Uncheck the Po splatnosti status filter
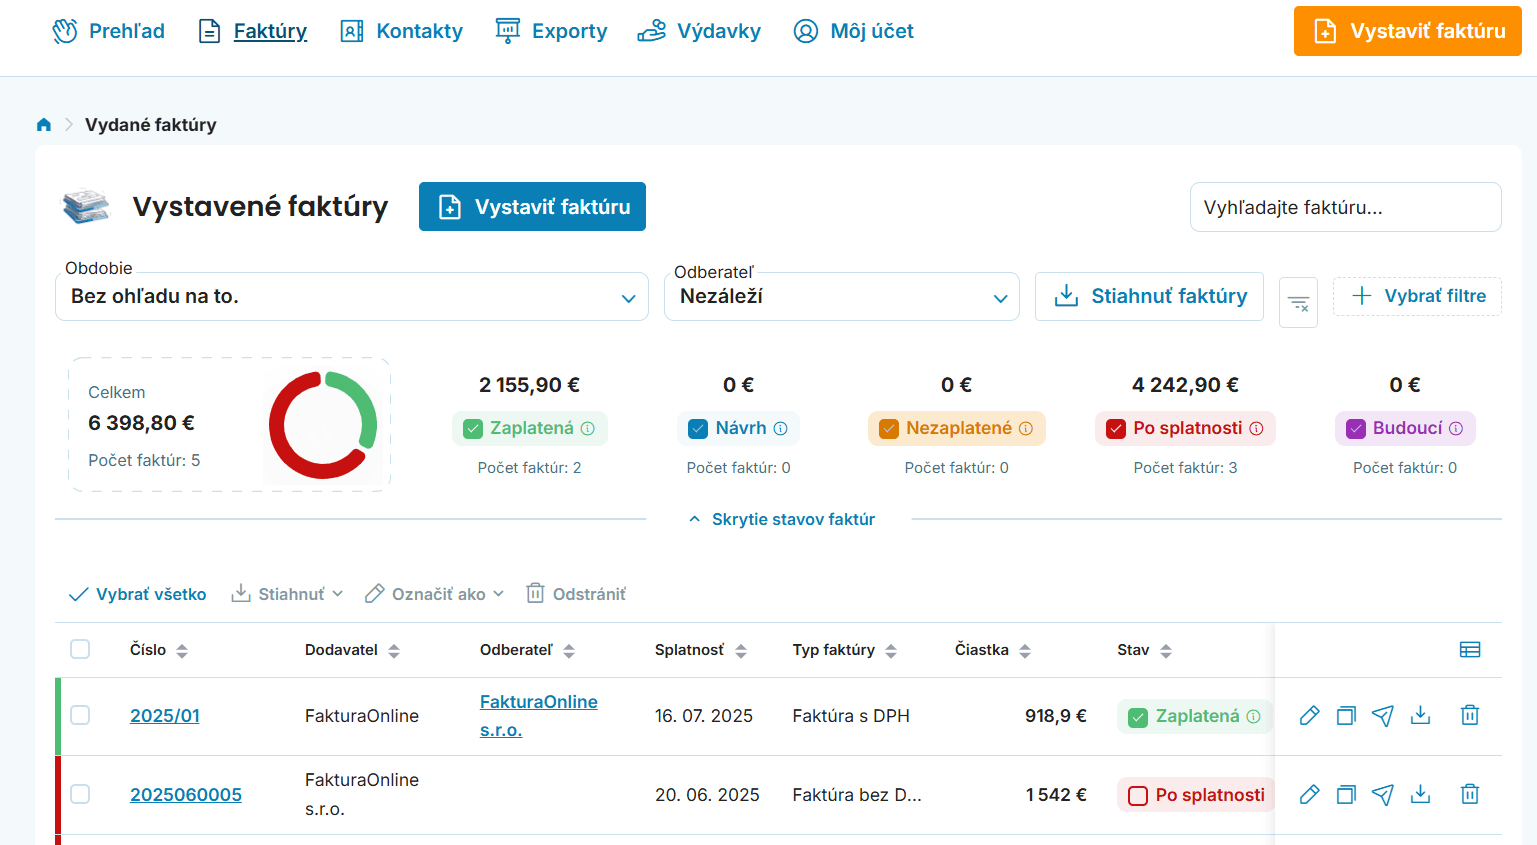Viewport: 1537px width, 845px height. point(1116,429)
